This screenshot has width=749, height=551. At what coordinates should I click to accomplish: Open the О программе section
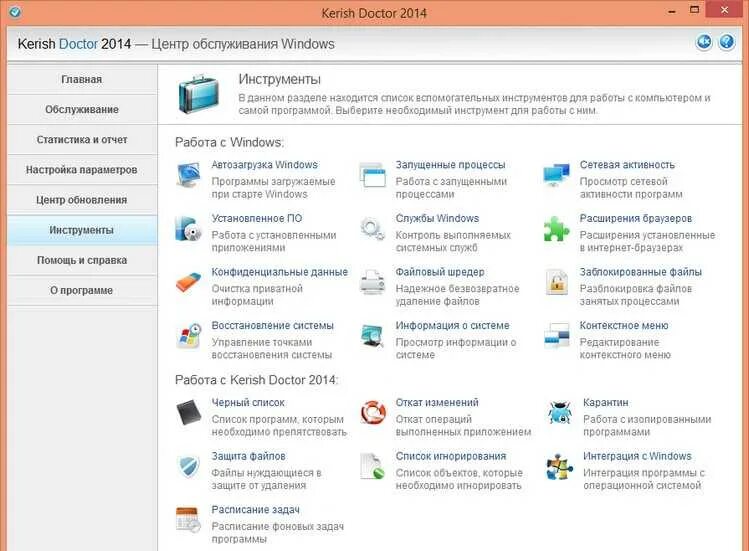click(x=82, y=290)
